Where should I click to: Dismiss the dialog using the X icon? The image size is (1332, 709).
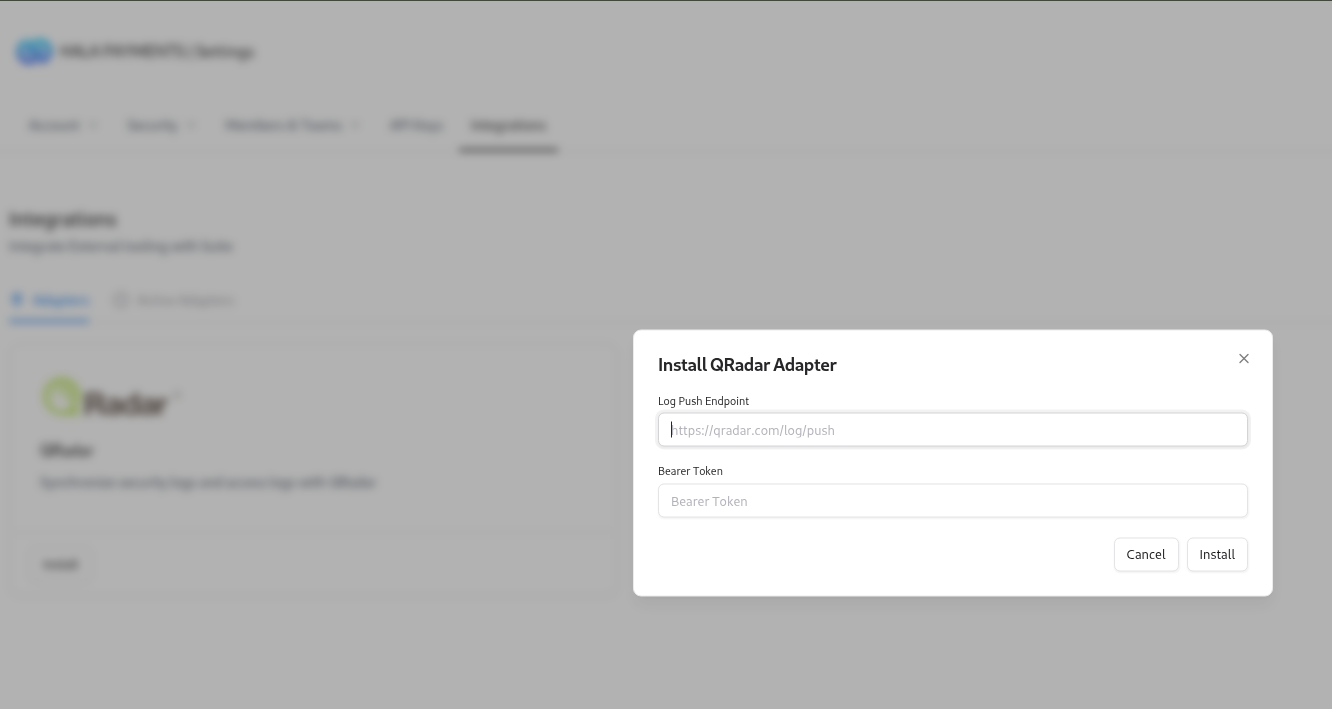pos(1243,358)
